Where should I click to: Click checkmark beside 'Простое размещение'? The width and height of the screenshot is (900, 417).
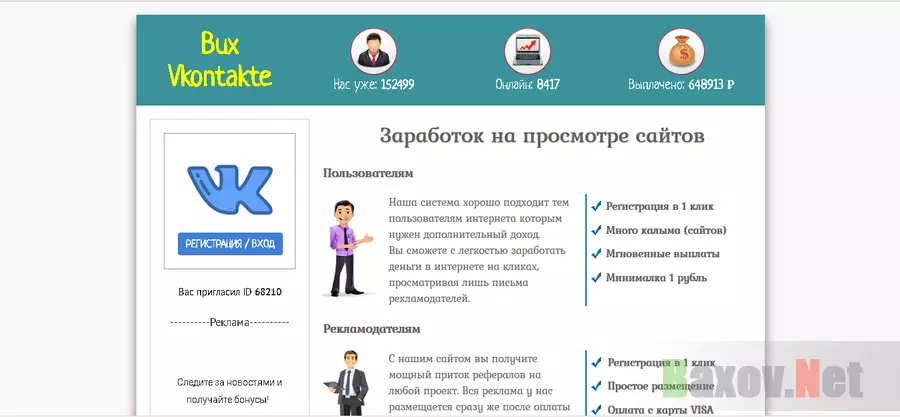tap(597, 386)
